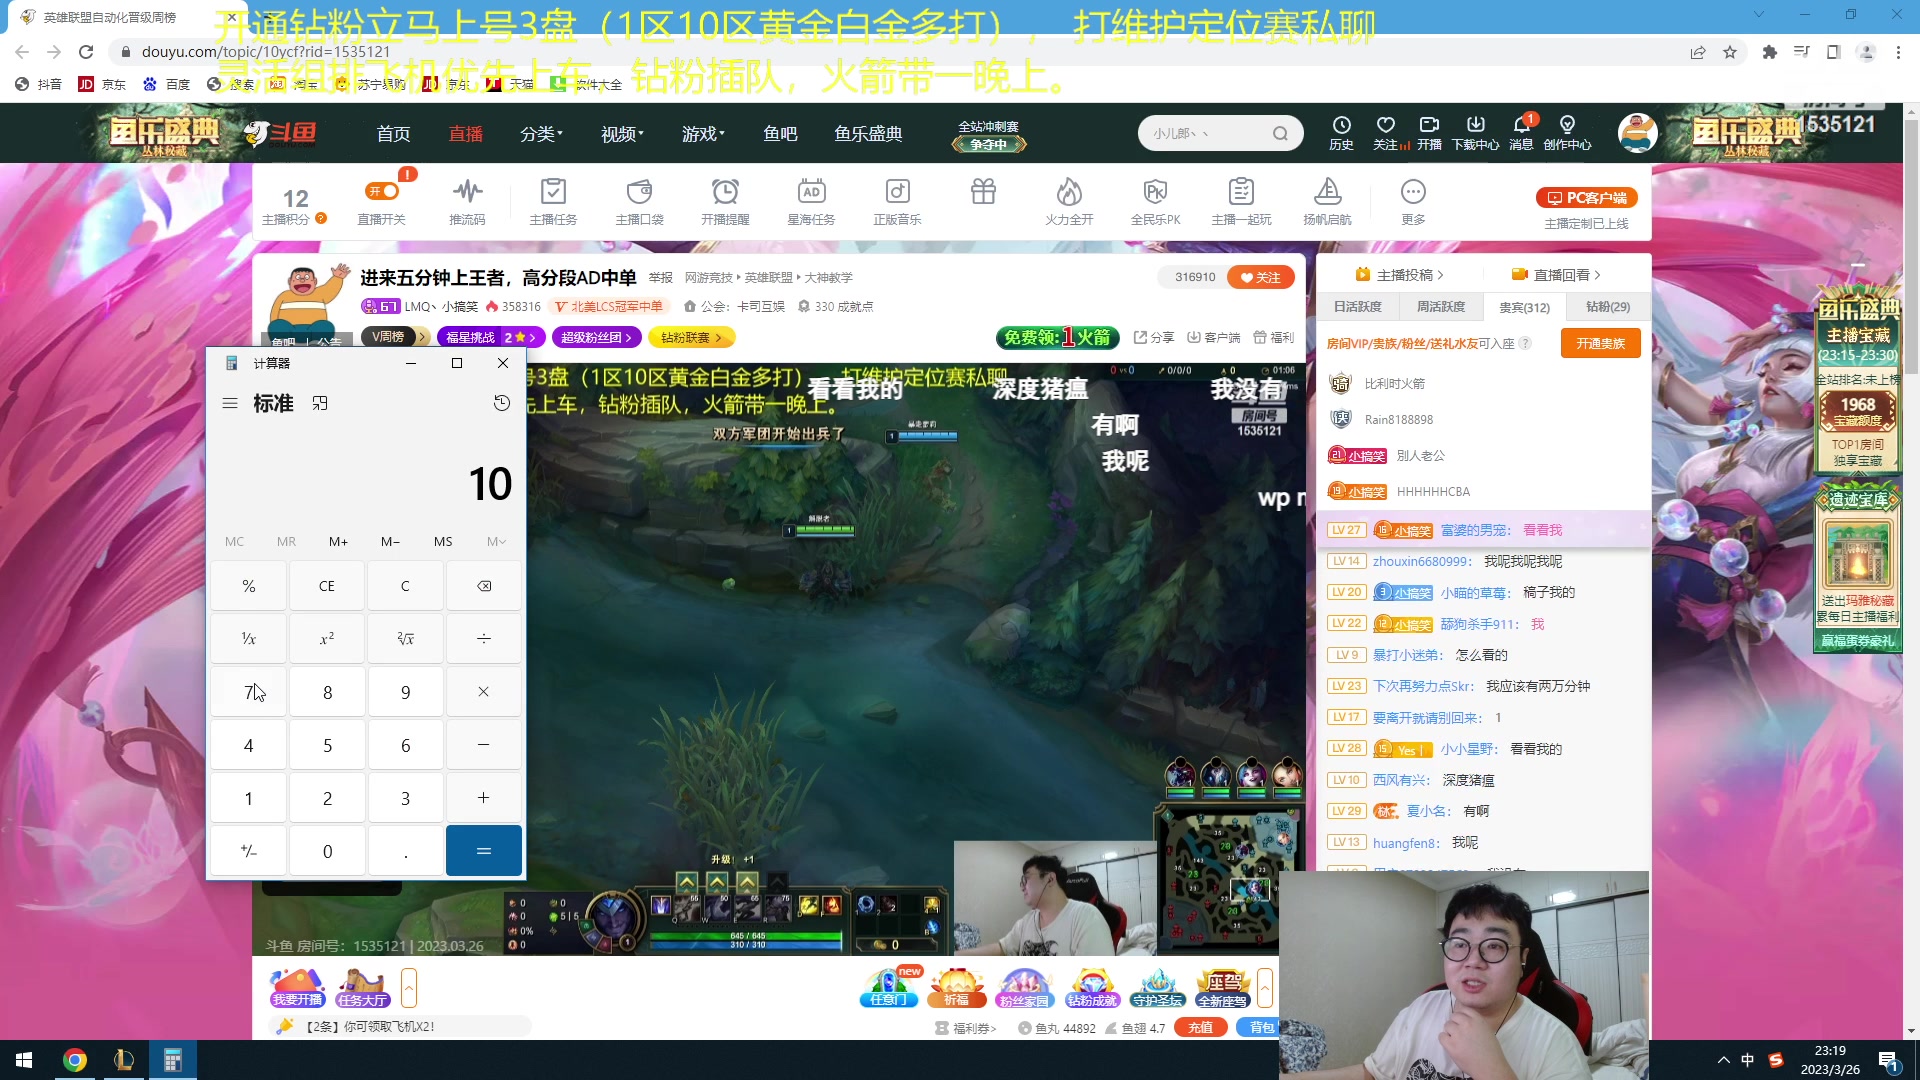Screen dimensions: 1920x1080
Task: Click the douyu search input field
Action: pyautogui.click(x=1205, y=133)
